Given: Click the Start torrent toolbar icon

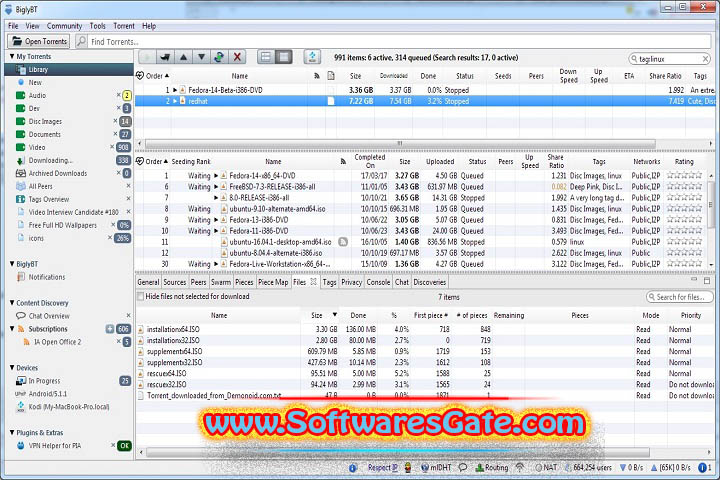Looking at the screenshot, I should click(x=147, y=57).
